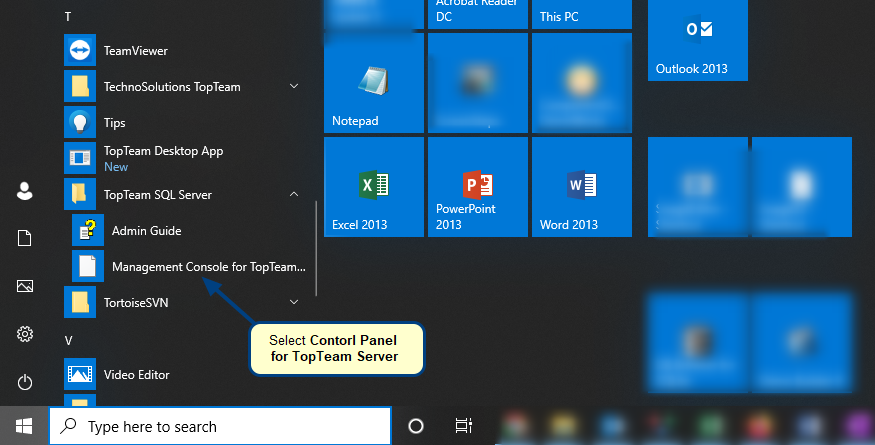
Task: Open the Notepad tile
Action: (x=374, y=83)
